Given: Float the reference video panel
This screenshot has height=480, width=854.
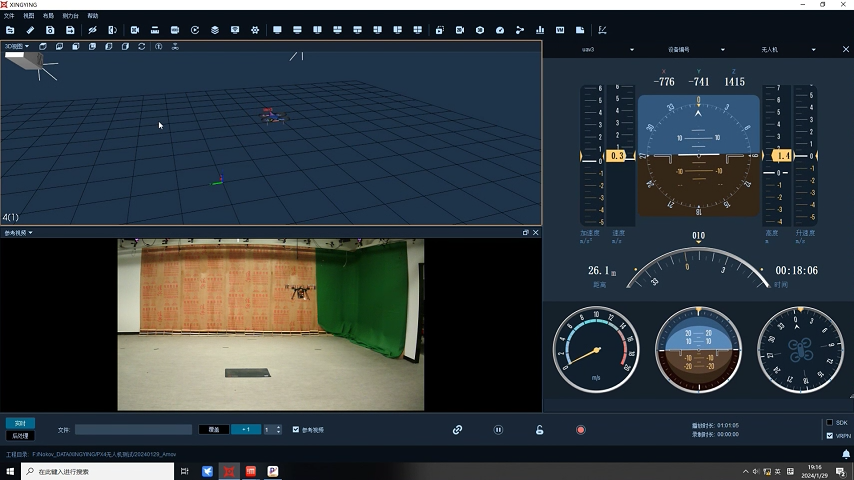Looking at the screenshot, I should 526,233.
